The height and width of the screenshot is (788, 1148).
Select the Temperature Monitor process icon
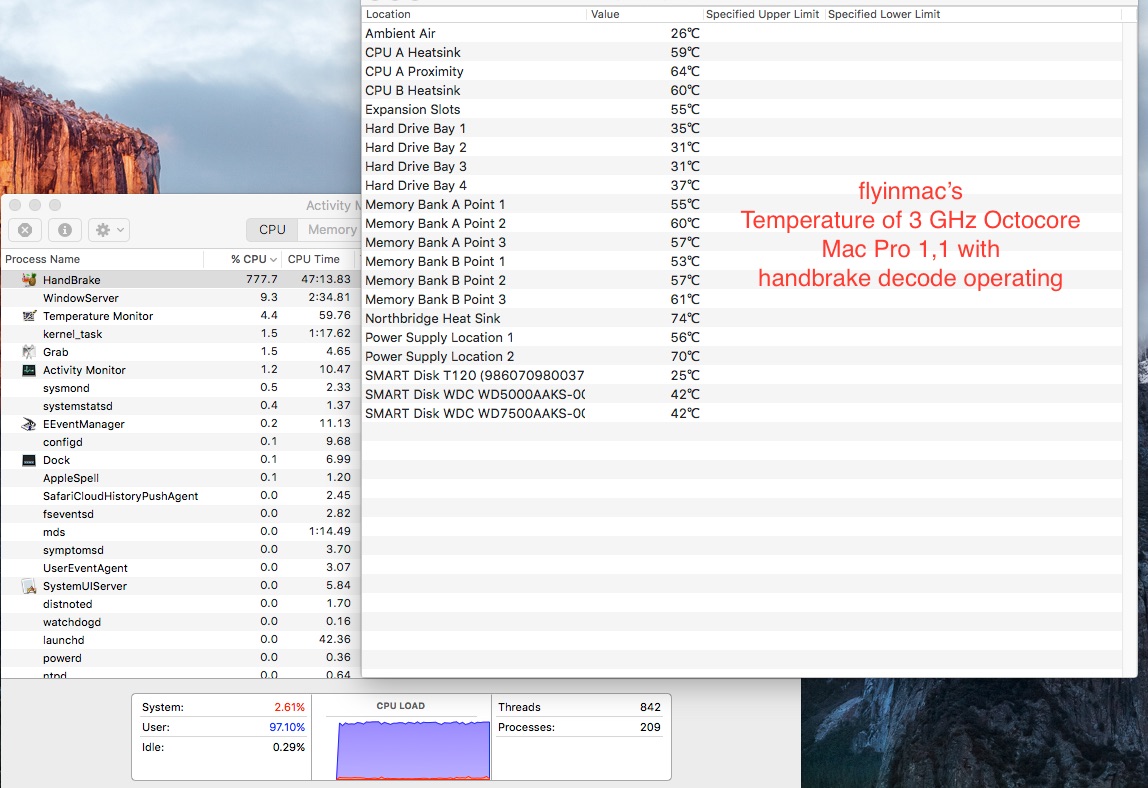[29, 316]
